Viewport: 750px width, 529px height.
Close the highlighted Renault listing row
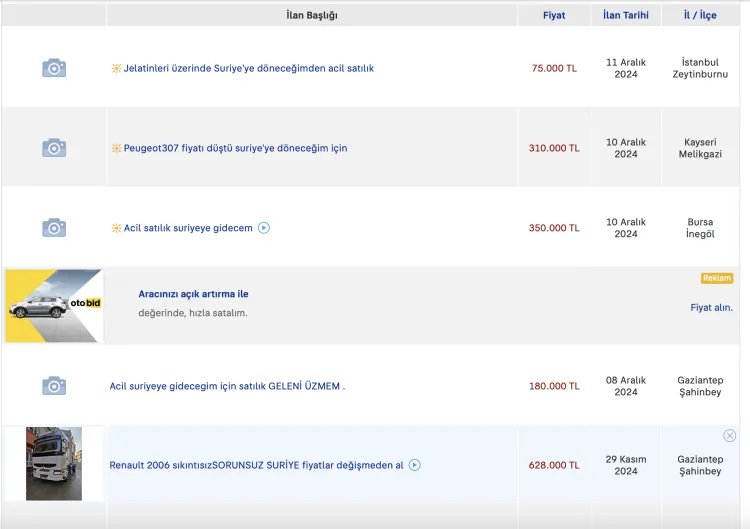729,436
